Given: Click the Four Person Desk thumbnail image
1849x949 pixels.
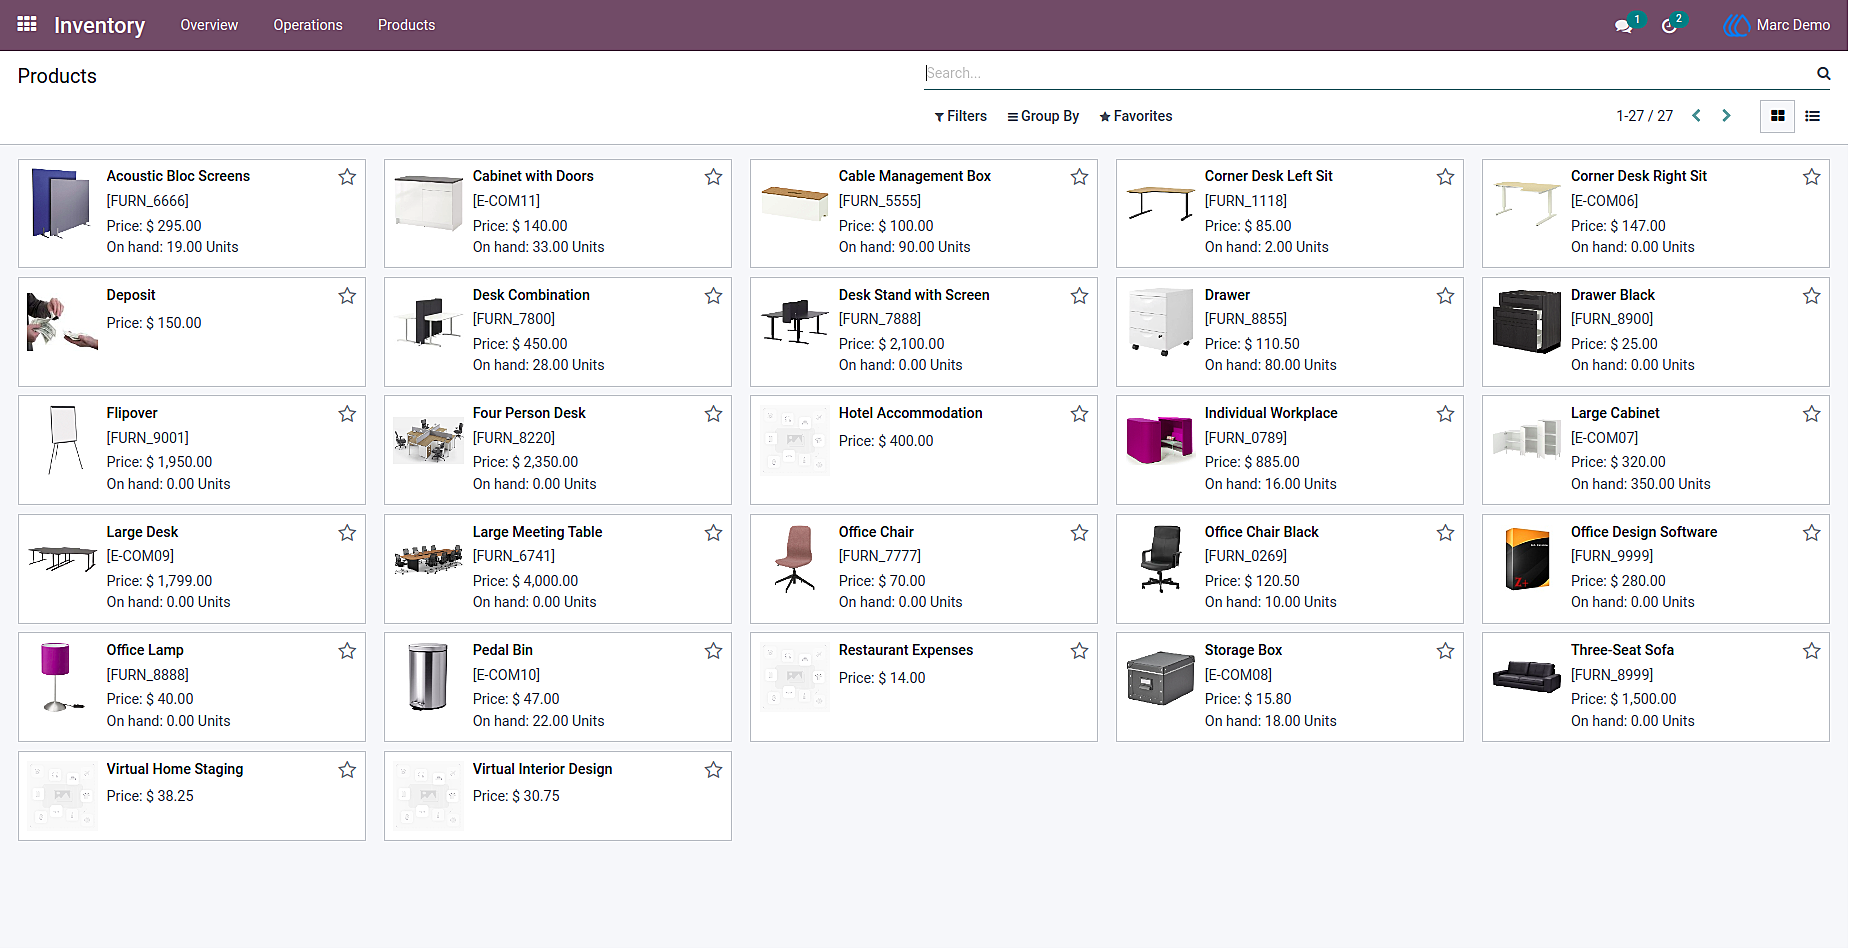Looking at the screenshot, I should (x=429, y=439).
